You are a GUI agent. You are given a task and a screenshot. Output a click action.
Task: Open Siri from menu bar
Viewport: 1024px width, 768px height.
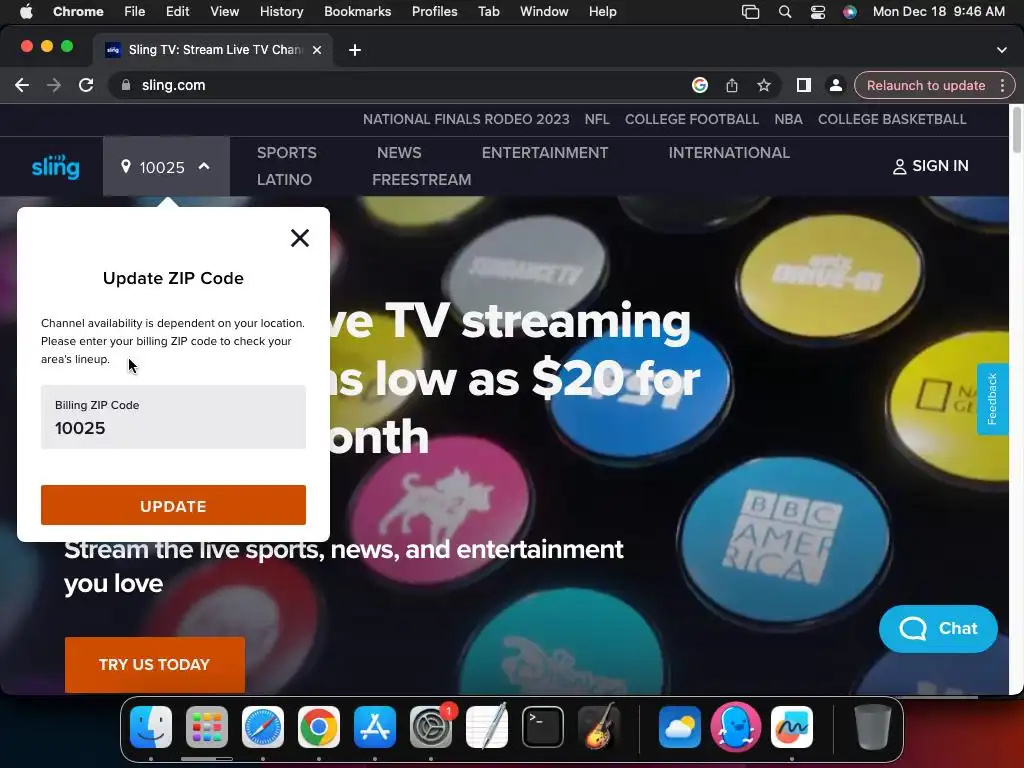850,12
